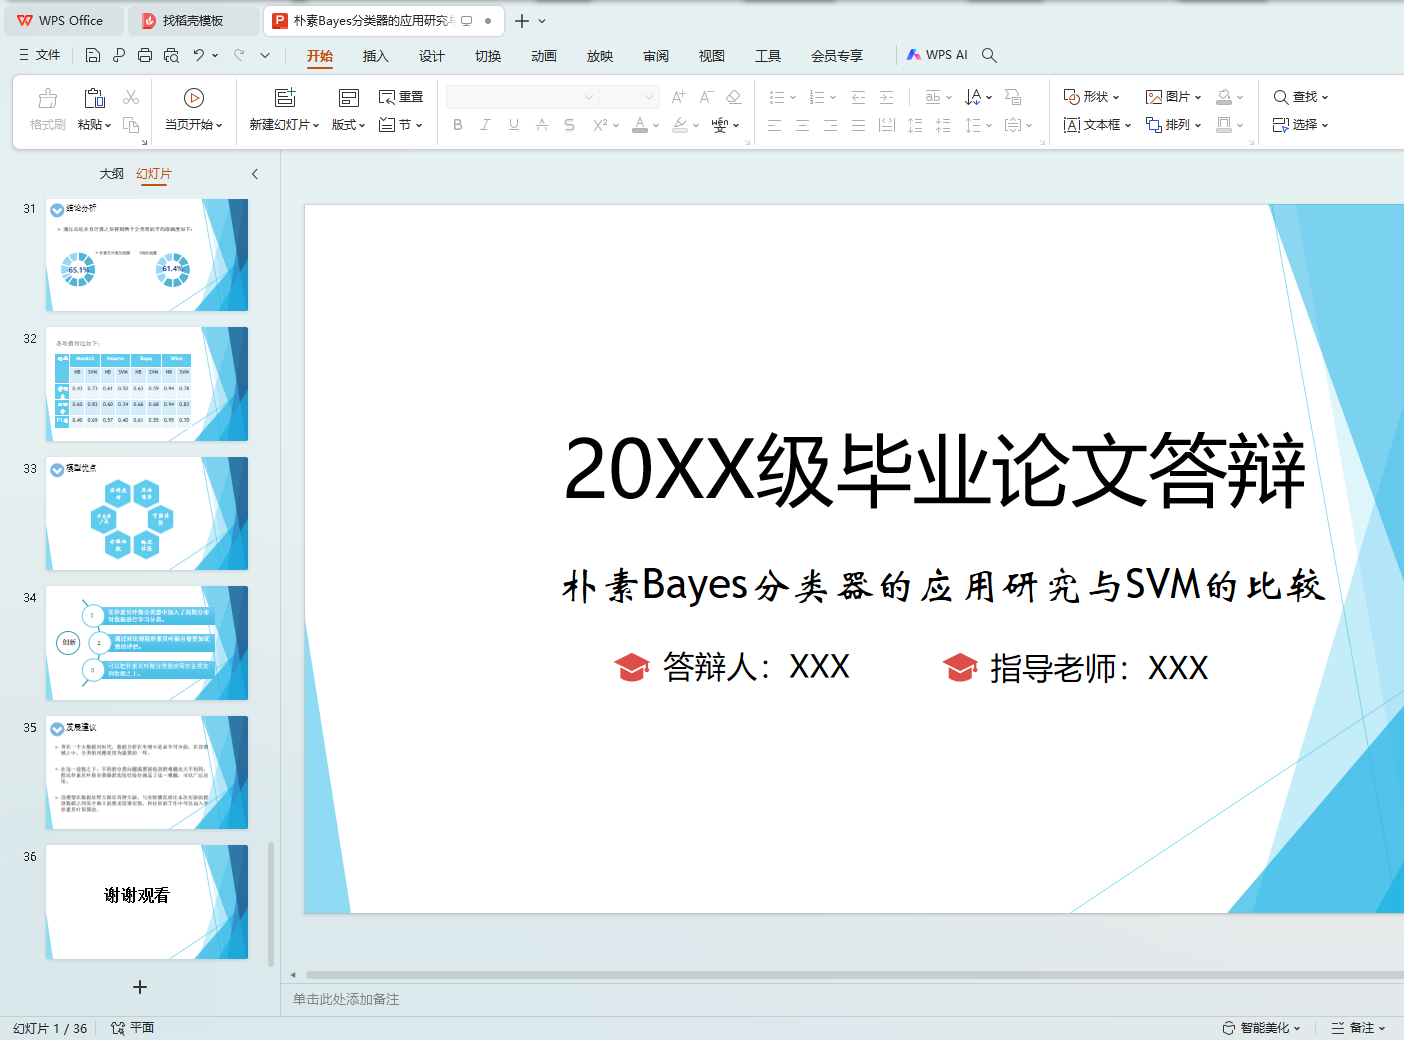This screenshot has width=1404, height=1040.
Task: Open the 文件 file menu
Action: click(40, 55)
